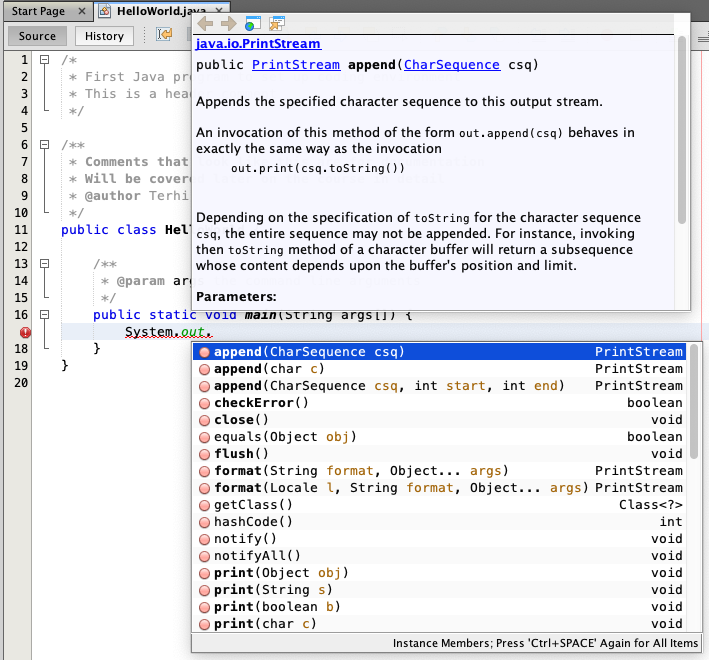Click the Last Edit toolbar icon

point(165,36)
